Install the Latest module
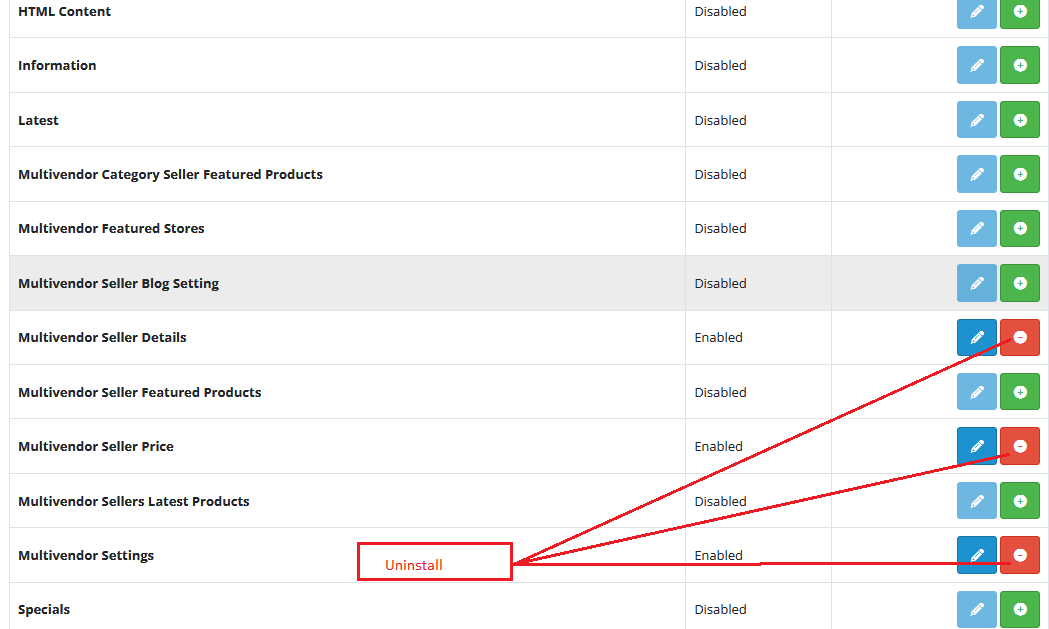The image size is (1049, 629). (x=1019, y=119)
